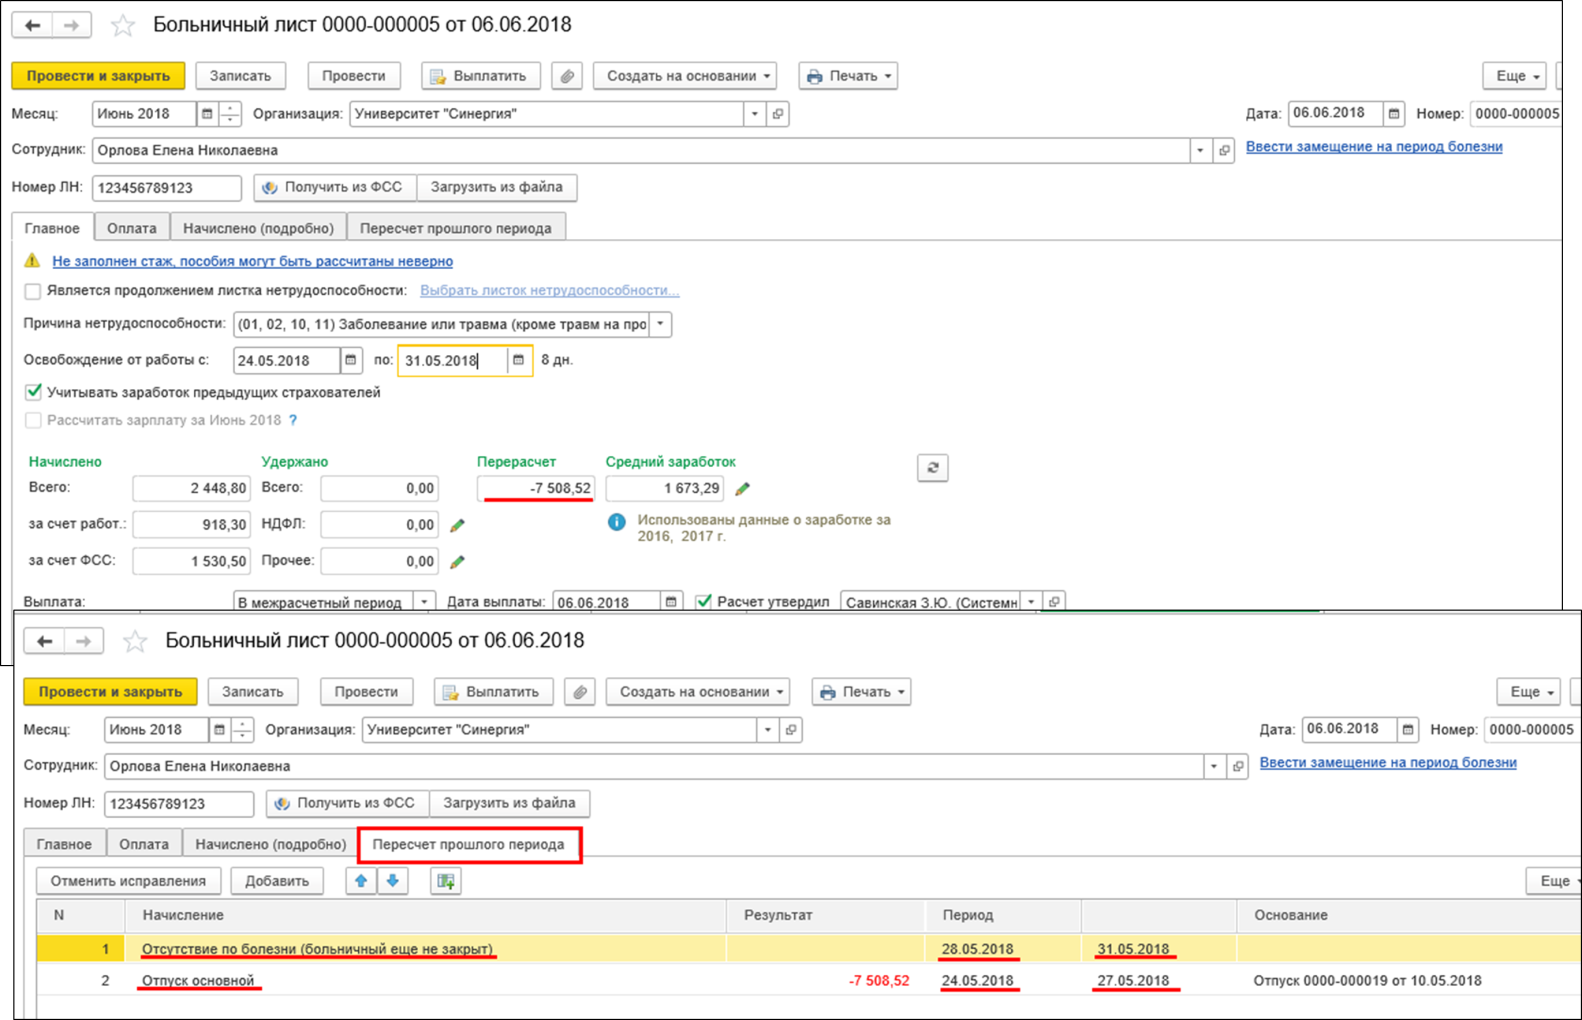Screen dimensions: 1582x1020
Task: Expand Создать на основании in lower window
Action: coord(697,692)
